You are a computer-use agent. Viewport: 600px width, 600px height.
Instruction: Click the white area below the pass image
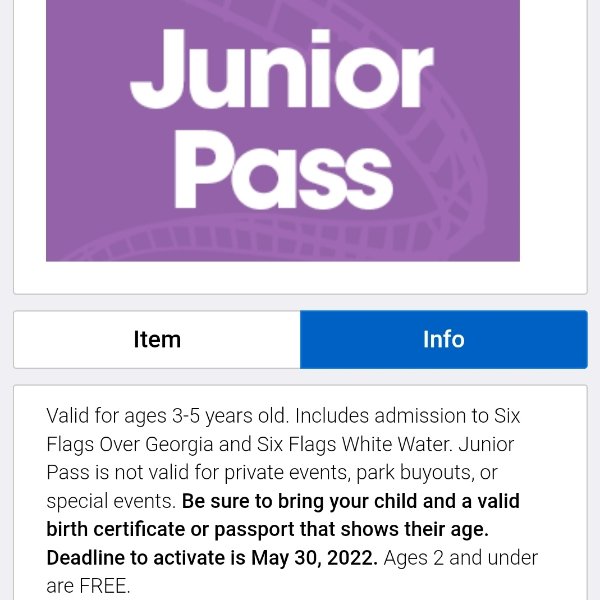pos(300,277)
